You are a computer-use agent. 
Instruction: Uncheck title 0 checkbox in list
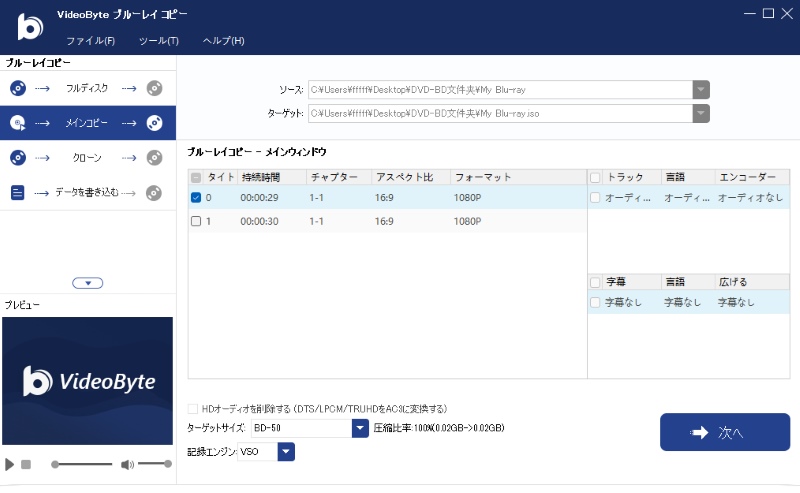196,197
